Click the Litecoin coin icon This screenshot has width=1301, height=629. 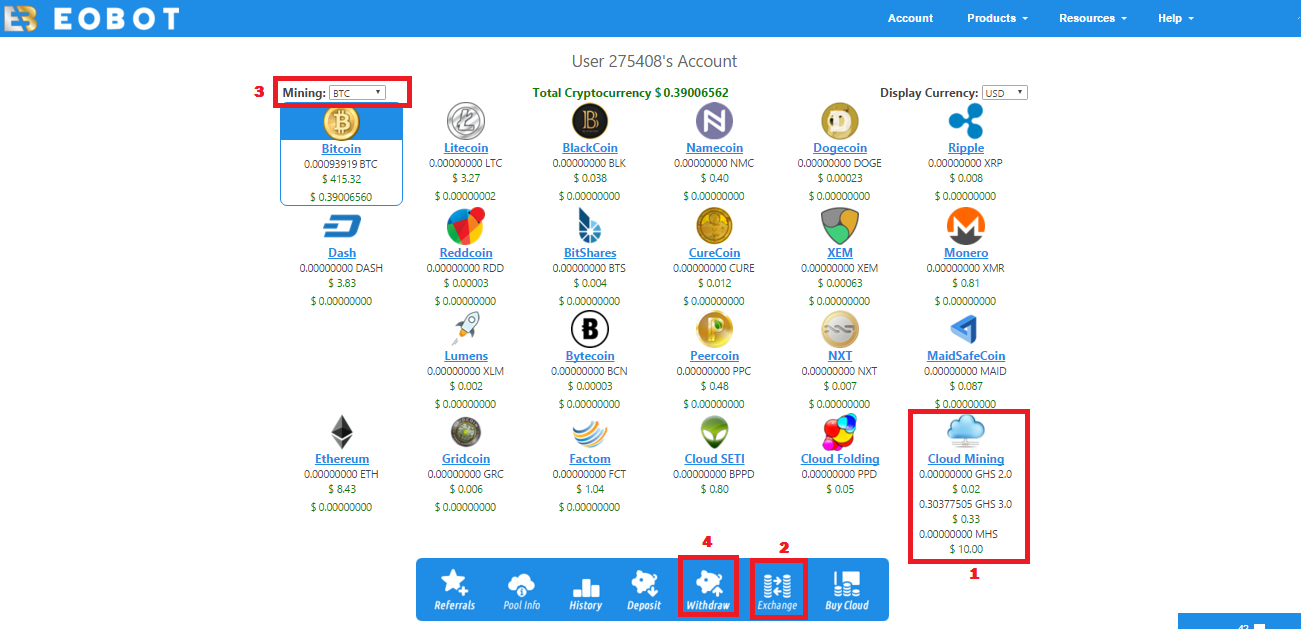[465, 121]
